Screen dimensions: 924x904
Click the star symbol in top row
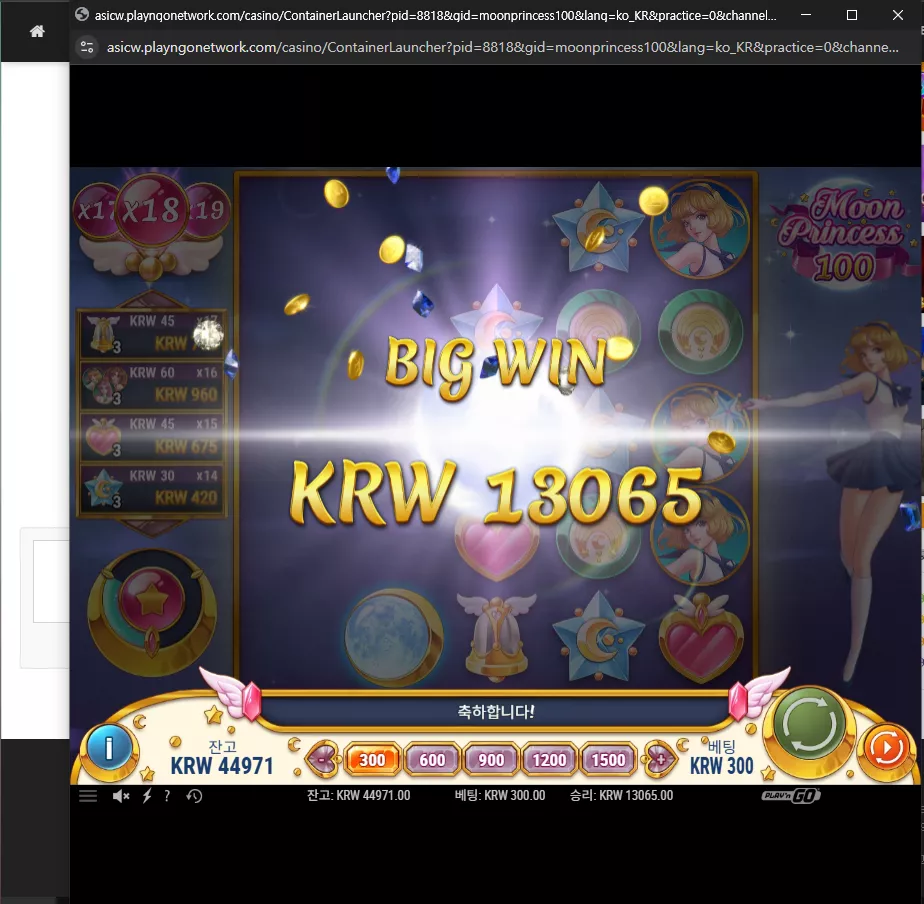(x=599, y=227)
